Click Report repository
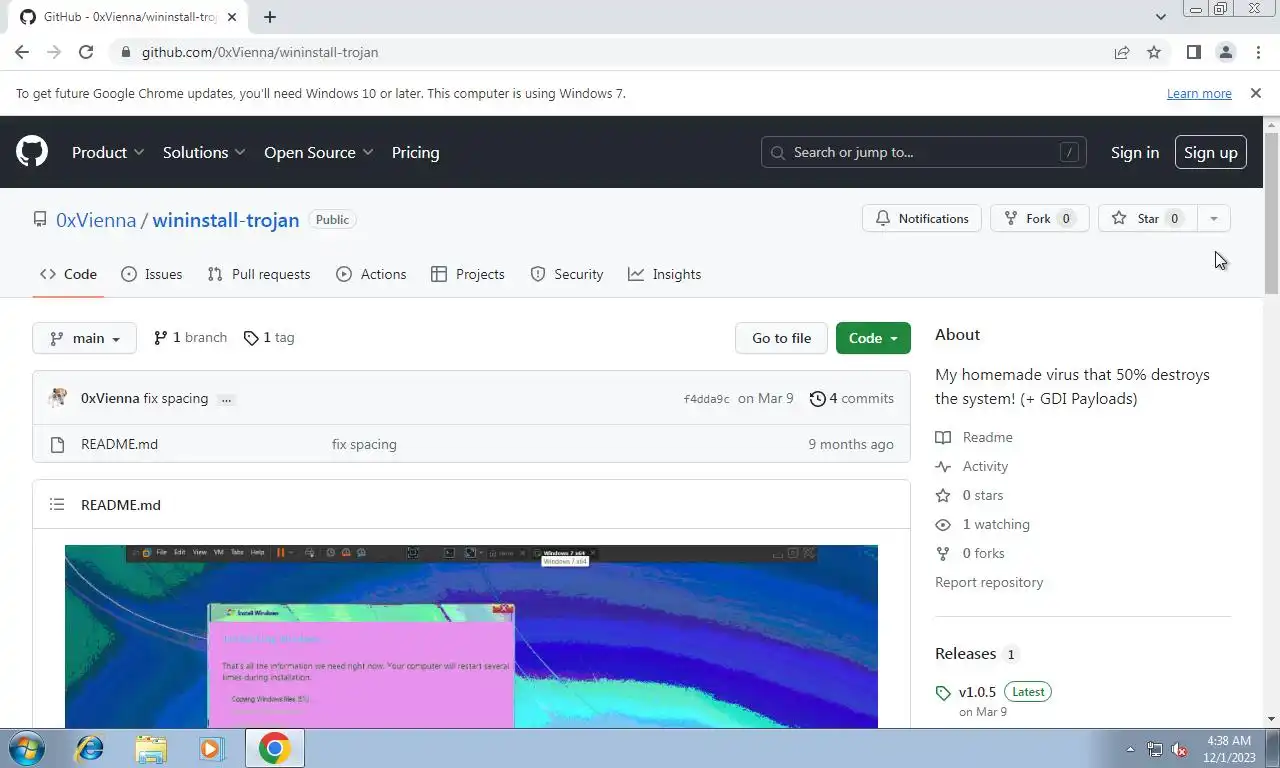The image size is (1280, 768). 989,582
